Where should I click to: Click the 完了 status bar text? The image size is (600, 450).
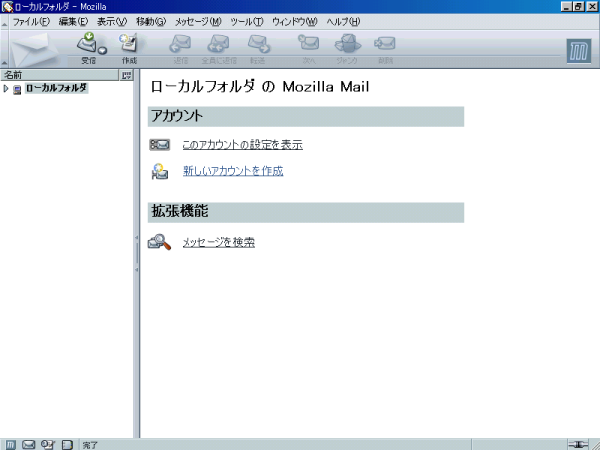tap(90, 445)
